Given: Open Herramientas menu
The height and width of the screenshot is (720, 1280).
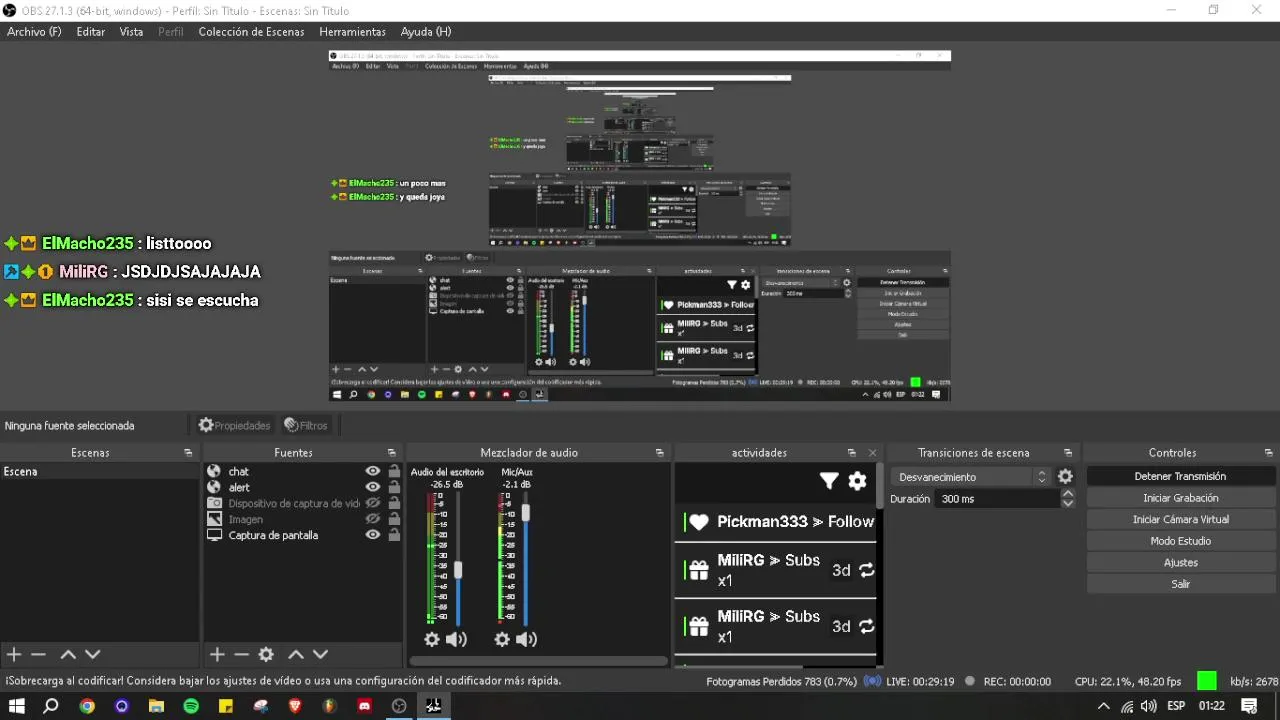Looking at the screenshot, I should (353, 32).
